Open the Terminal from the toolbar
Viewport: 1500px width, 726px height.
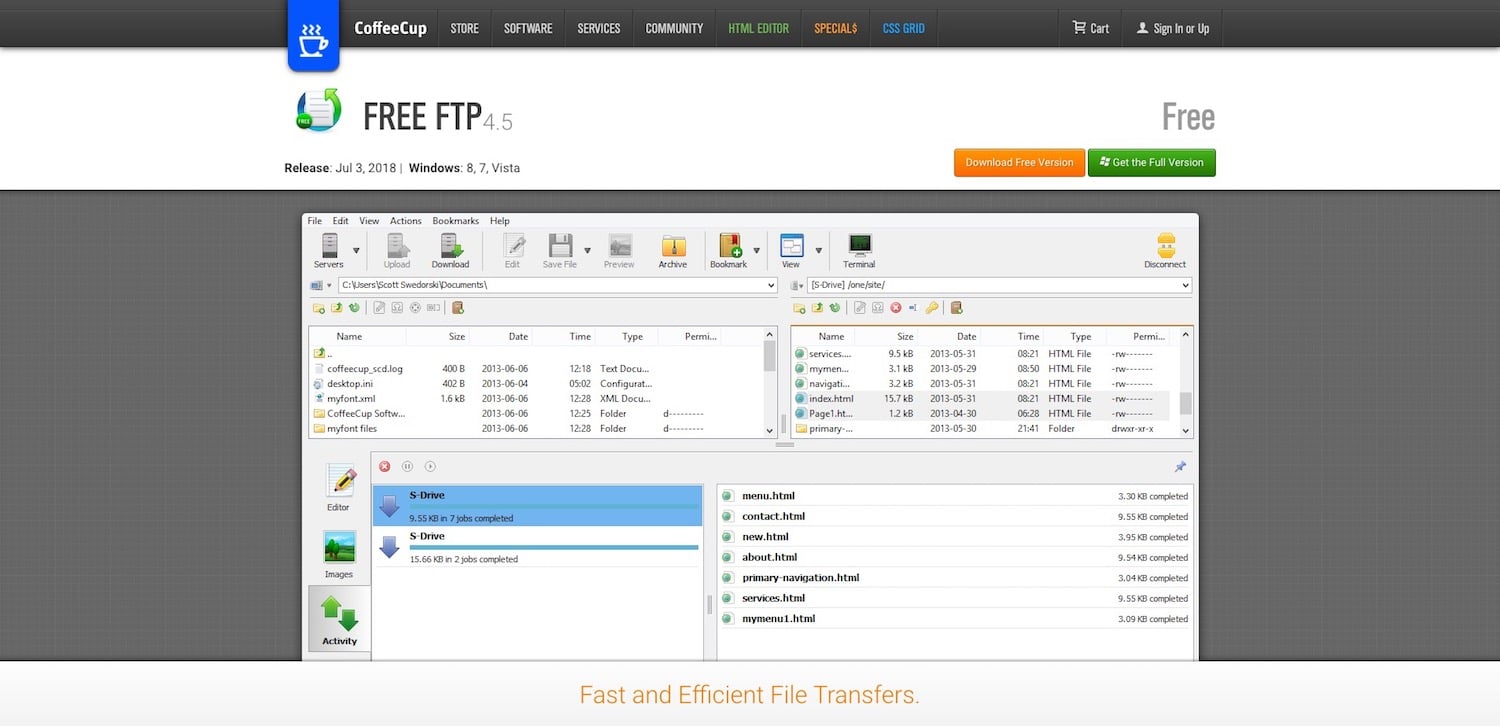click(858, 249)
